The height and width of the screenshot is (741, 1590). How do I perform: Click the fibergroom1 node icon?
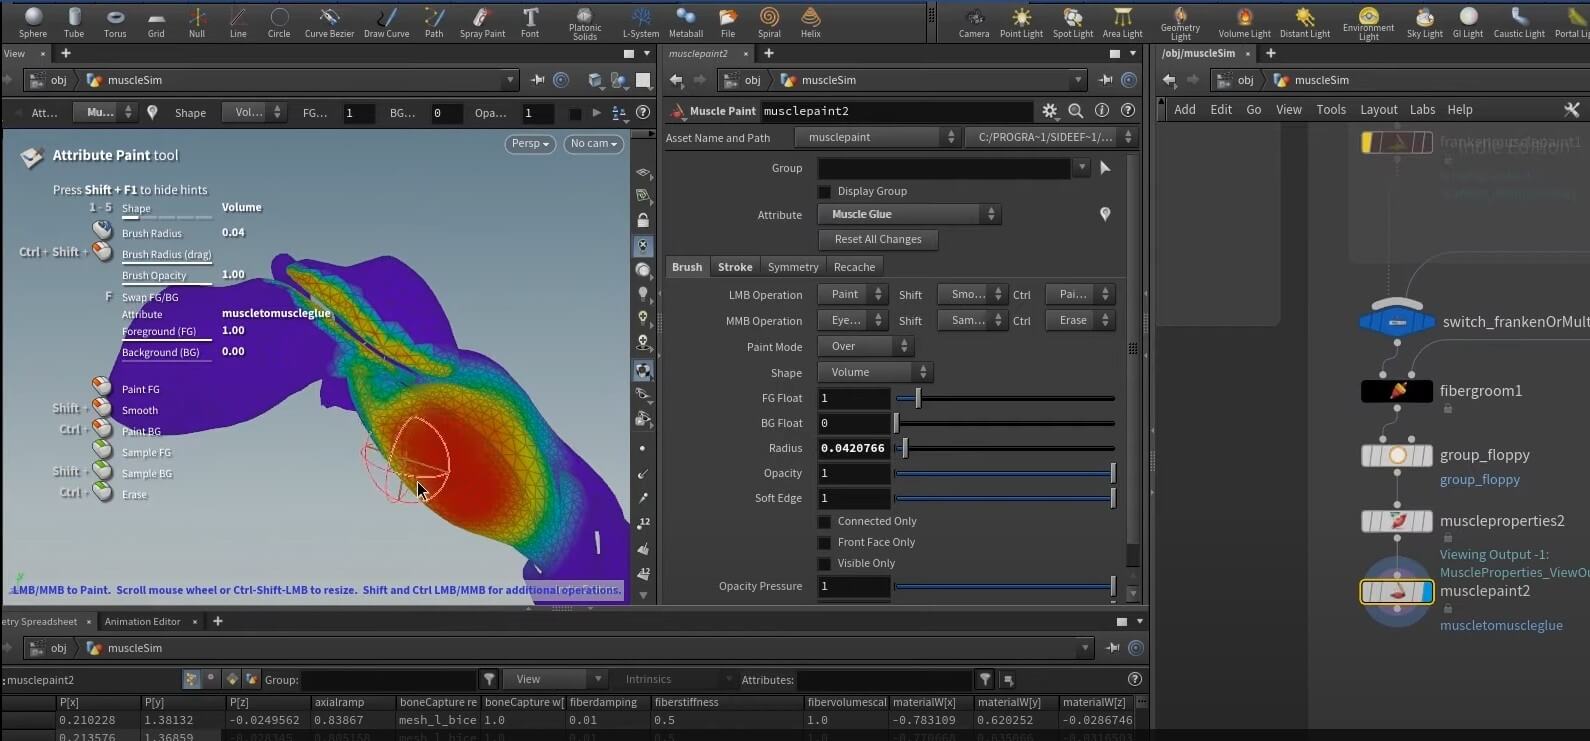(1397, 391)
